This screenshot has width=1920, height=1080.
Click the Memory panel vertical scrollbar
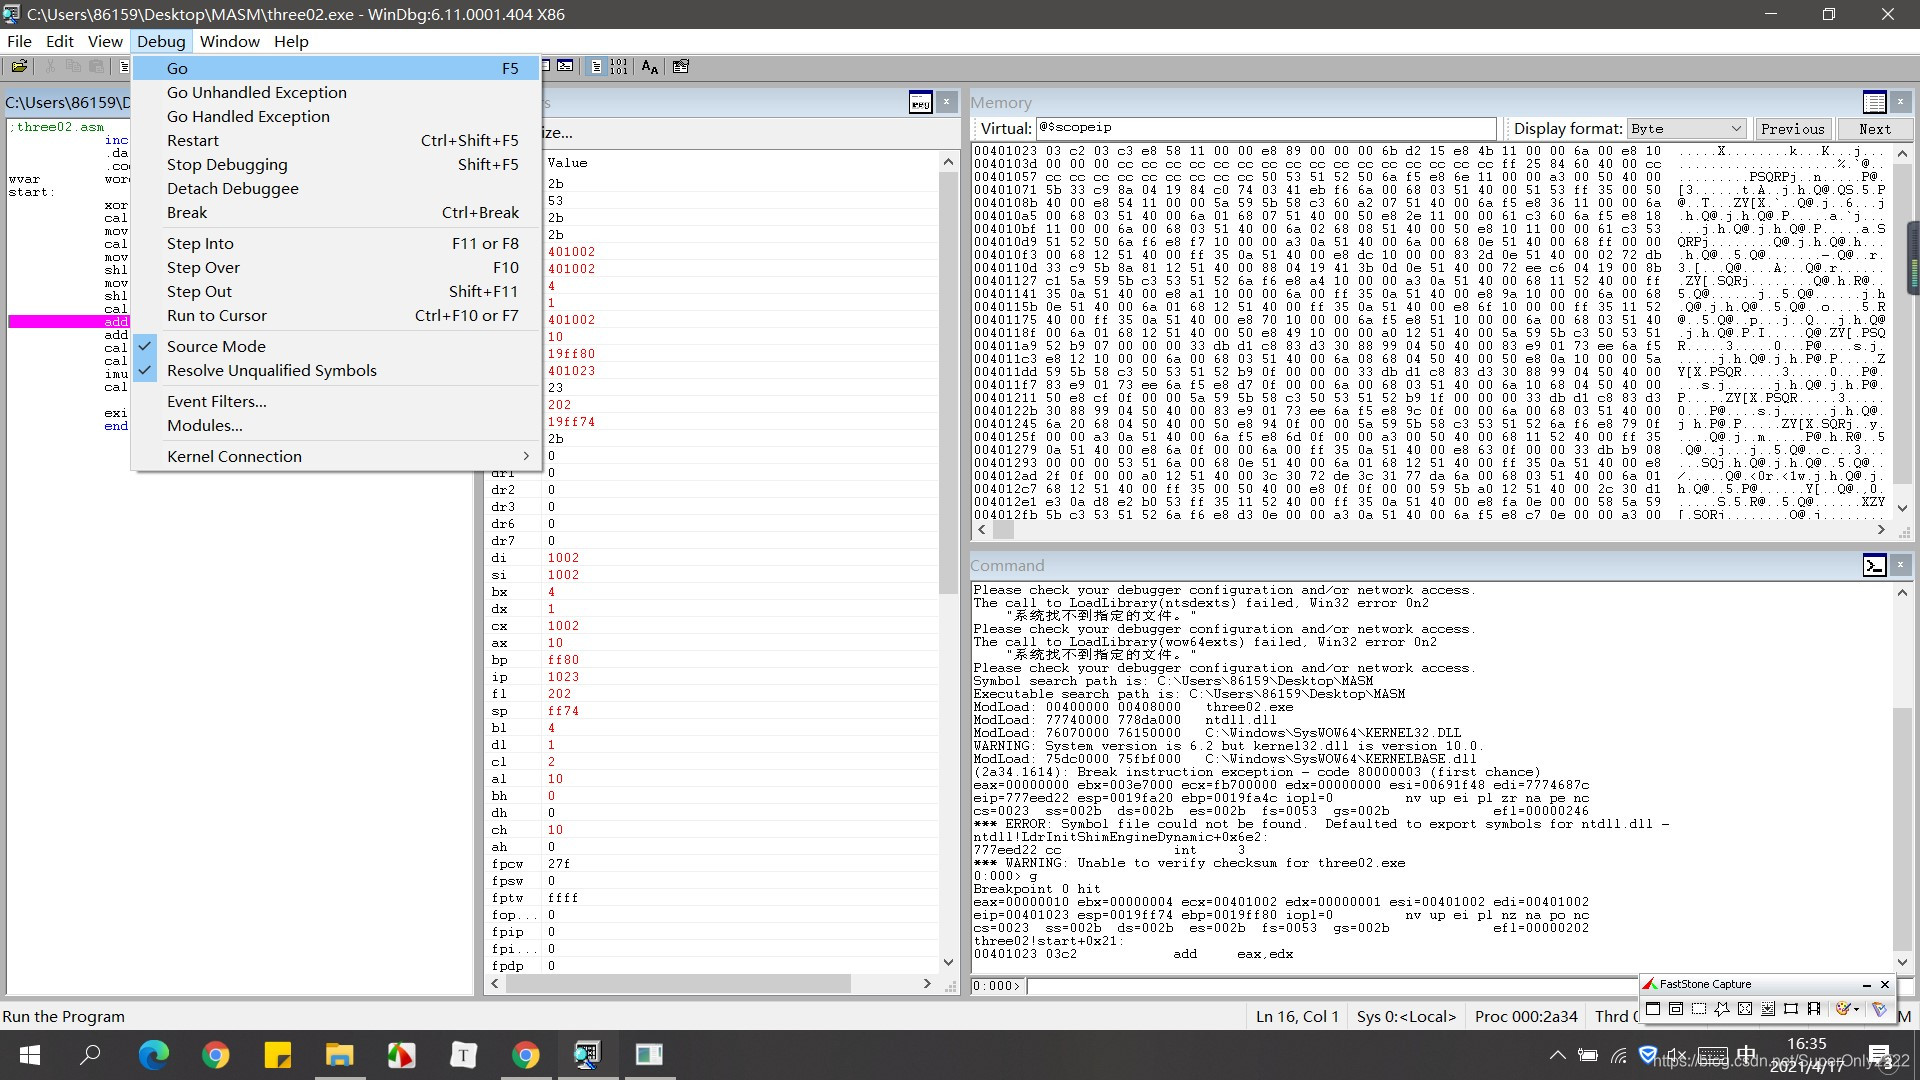click(x=1902, y=330)
